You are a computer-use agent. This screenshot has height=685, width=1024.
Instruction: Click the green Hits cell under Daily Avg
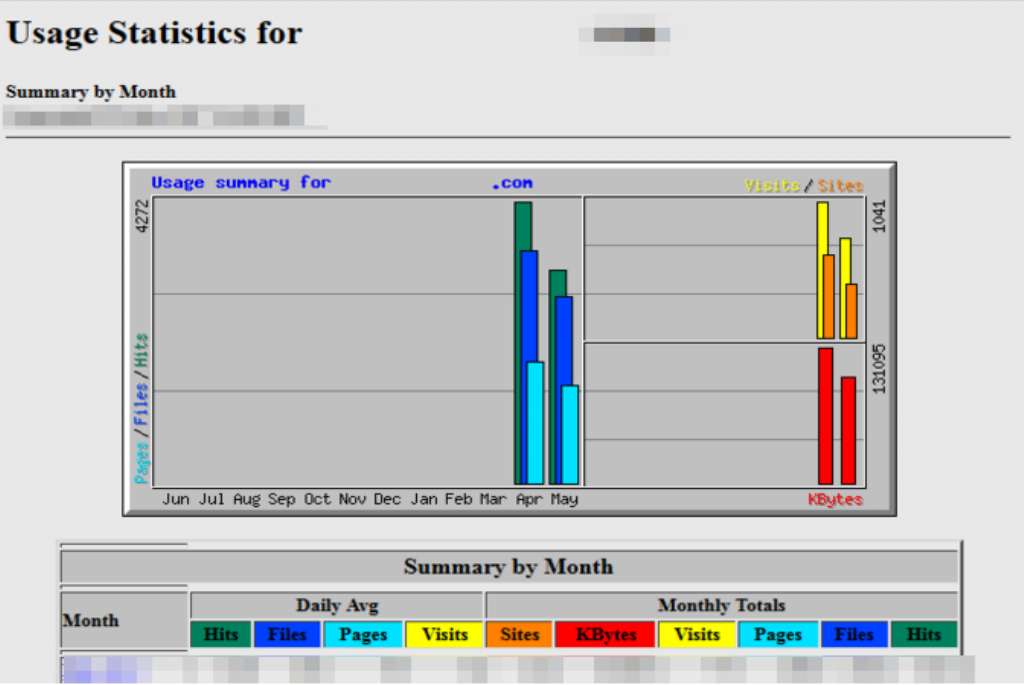tap(221, 634)
